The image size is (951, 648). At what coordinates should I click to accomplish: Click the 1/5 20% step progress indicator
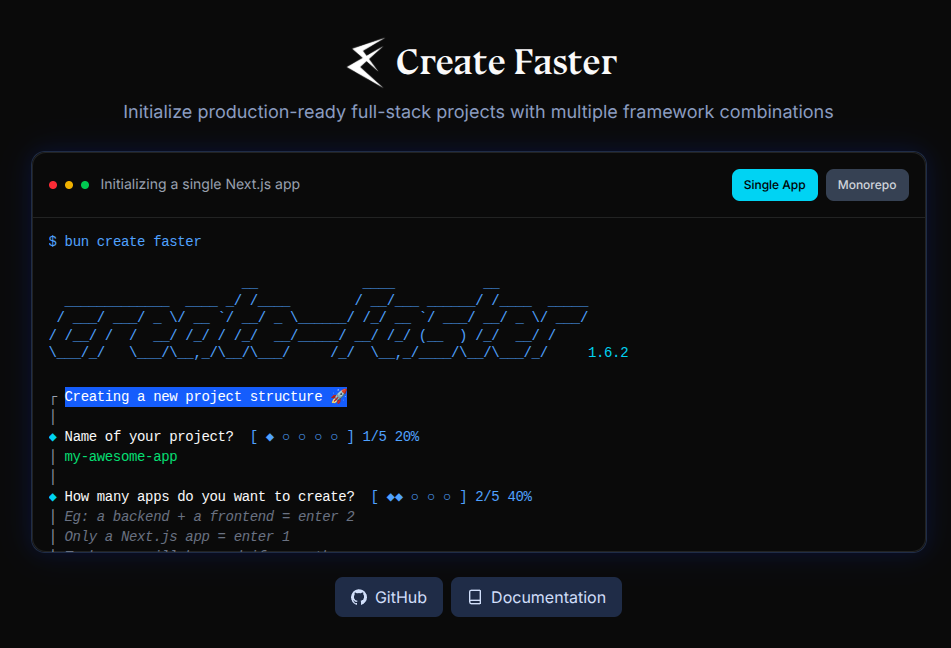(x=336, y=436)
